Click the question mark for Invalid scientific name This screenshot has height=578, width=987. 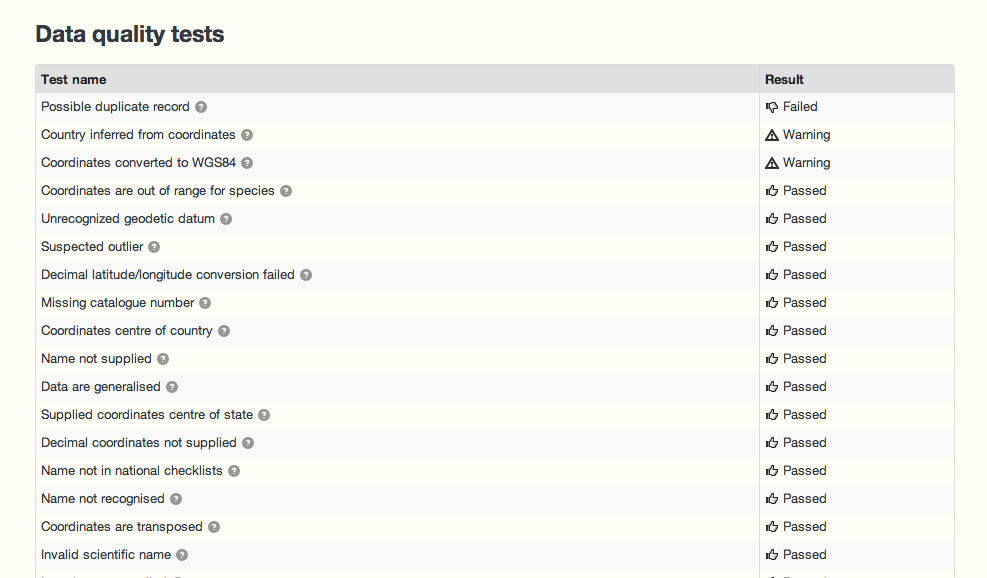182,554
